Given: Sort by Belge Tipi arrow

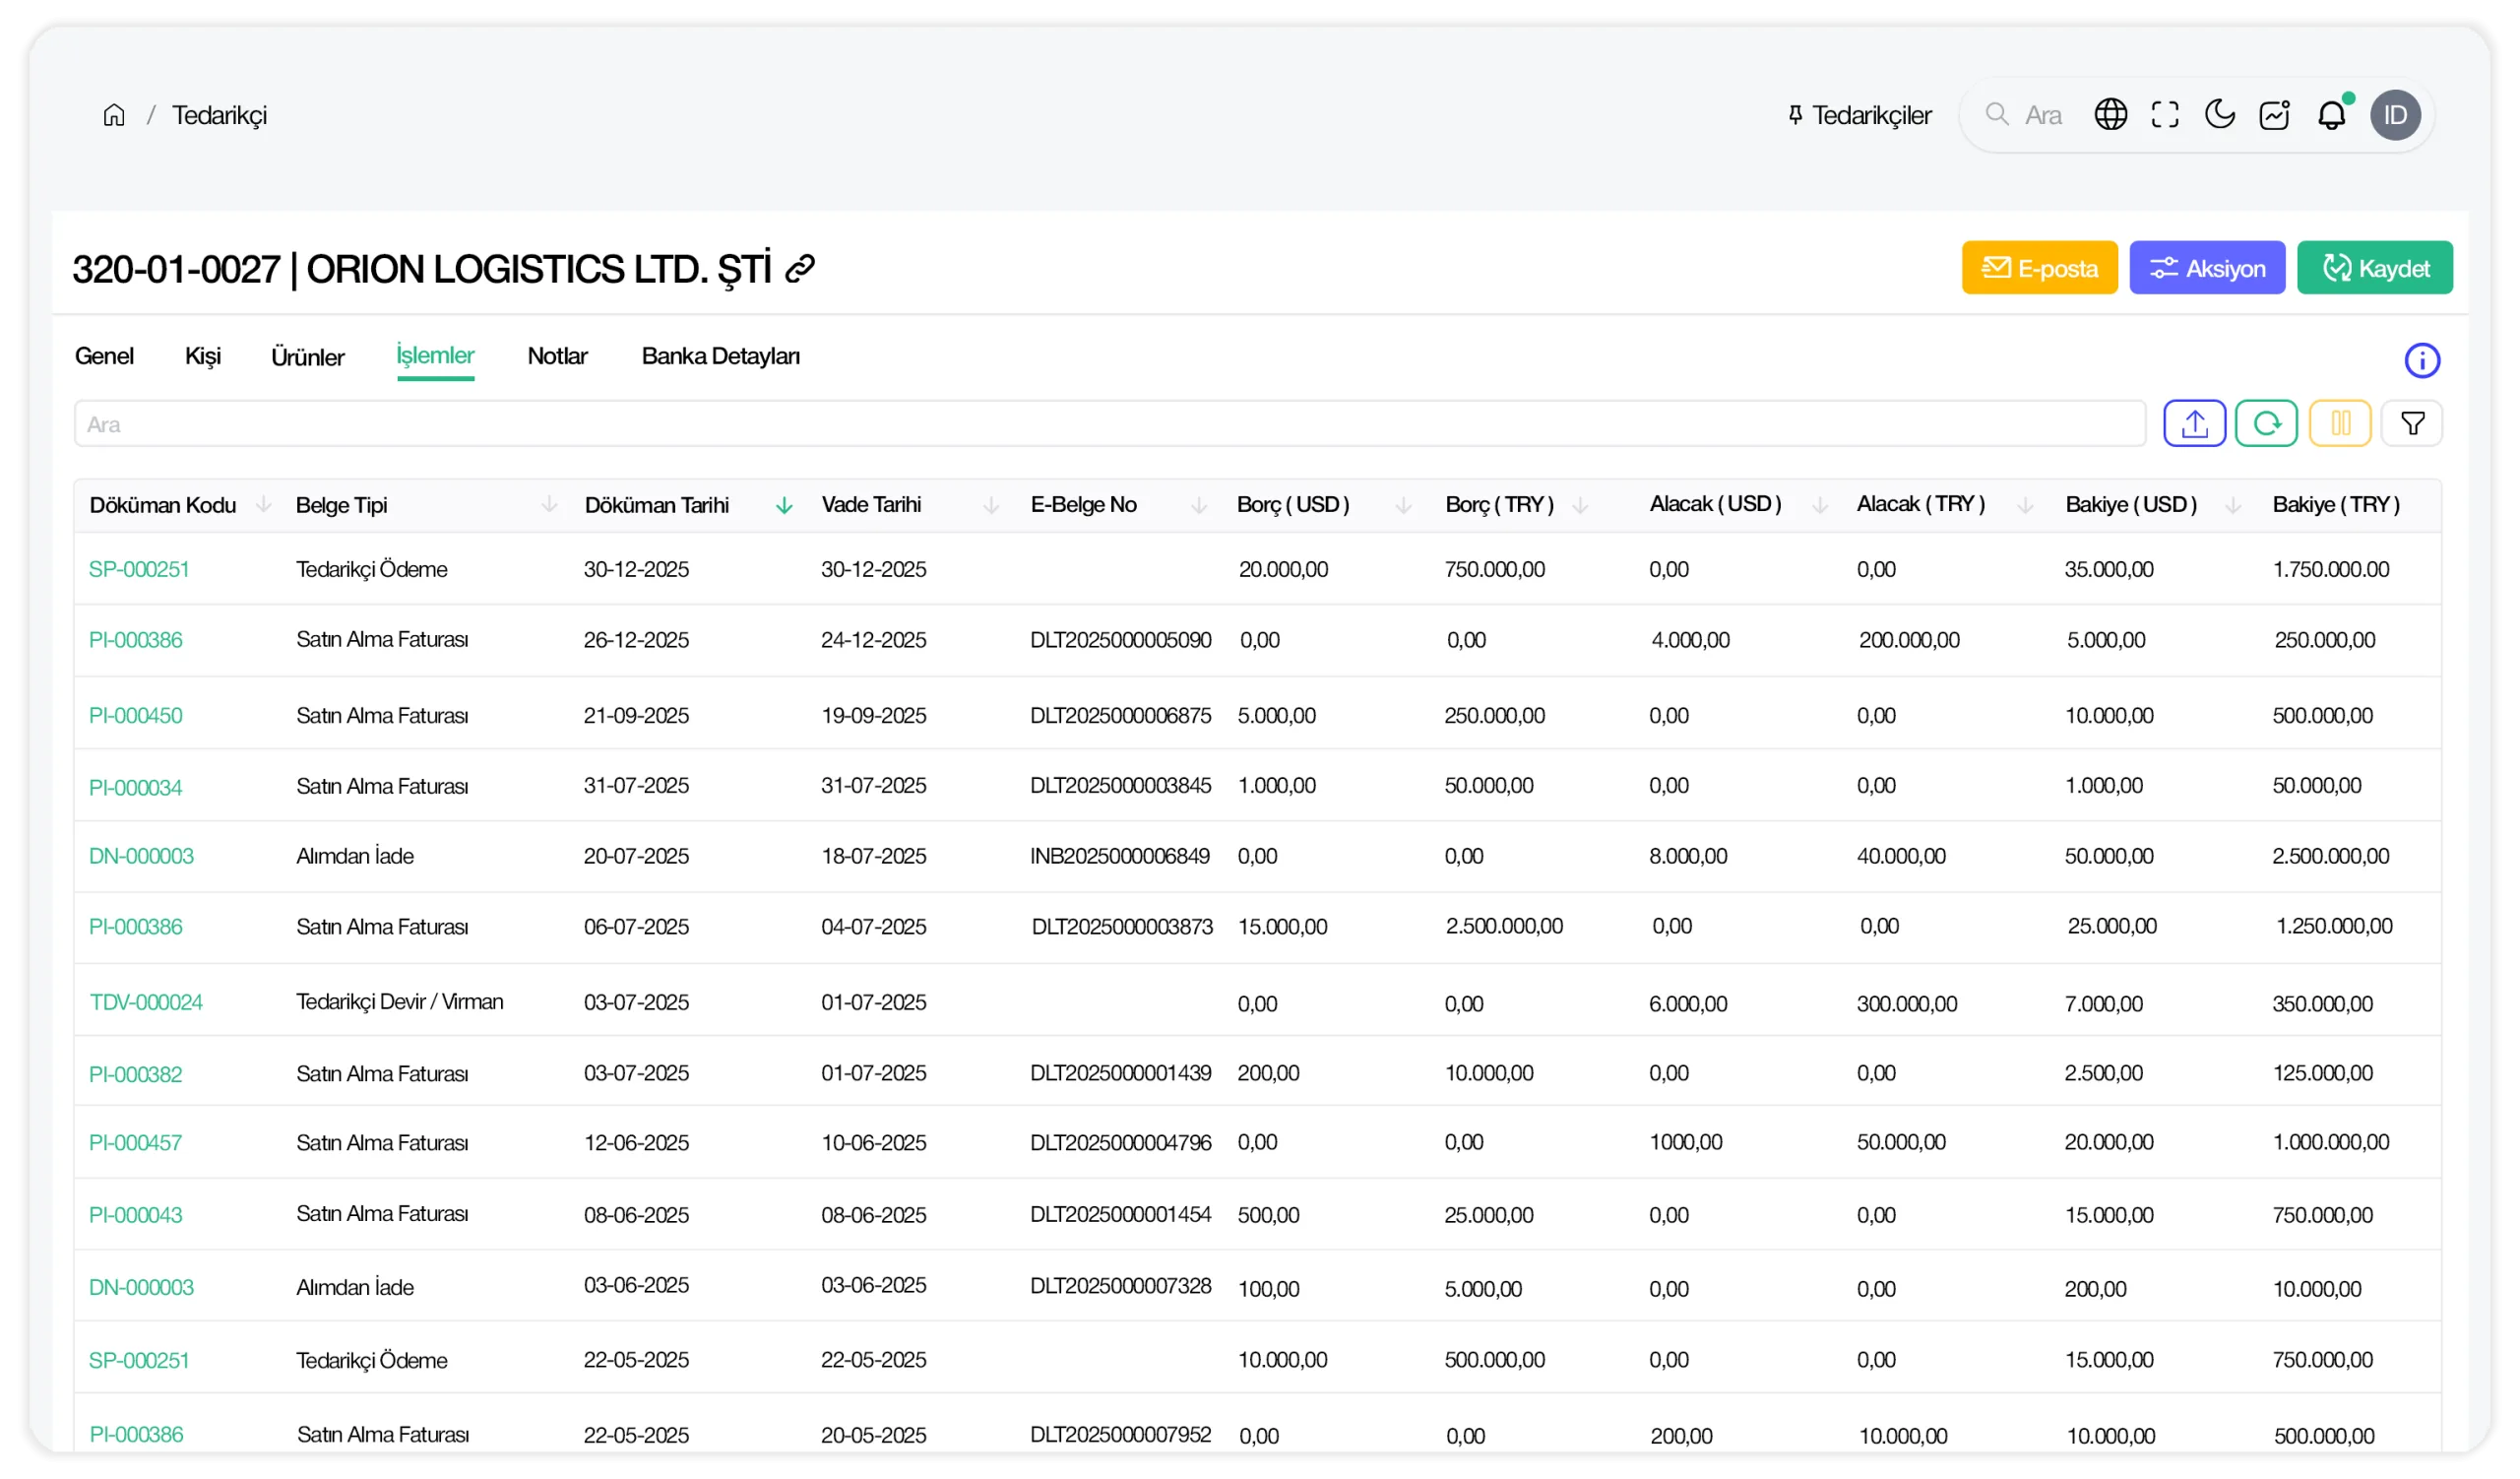Looking at the screenshot, I should pyautogui.click(x=549, y=504).
